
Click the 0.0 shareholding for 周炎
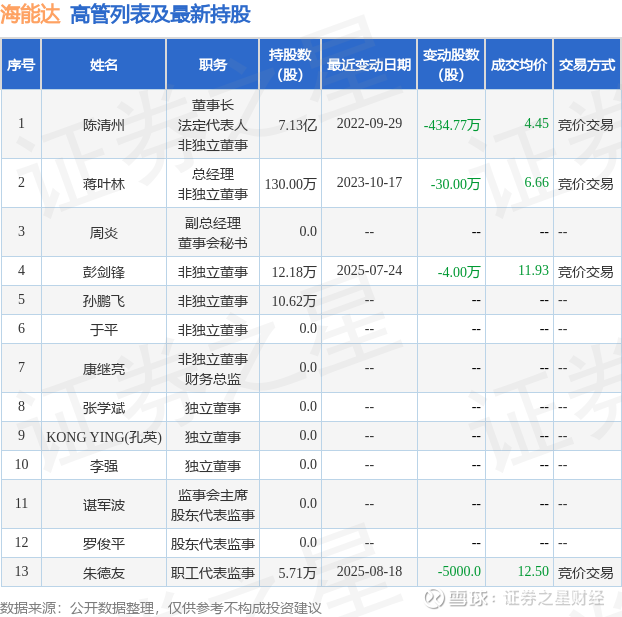coord(308,231)
